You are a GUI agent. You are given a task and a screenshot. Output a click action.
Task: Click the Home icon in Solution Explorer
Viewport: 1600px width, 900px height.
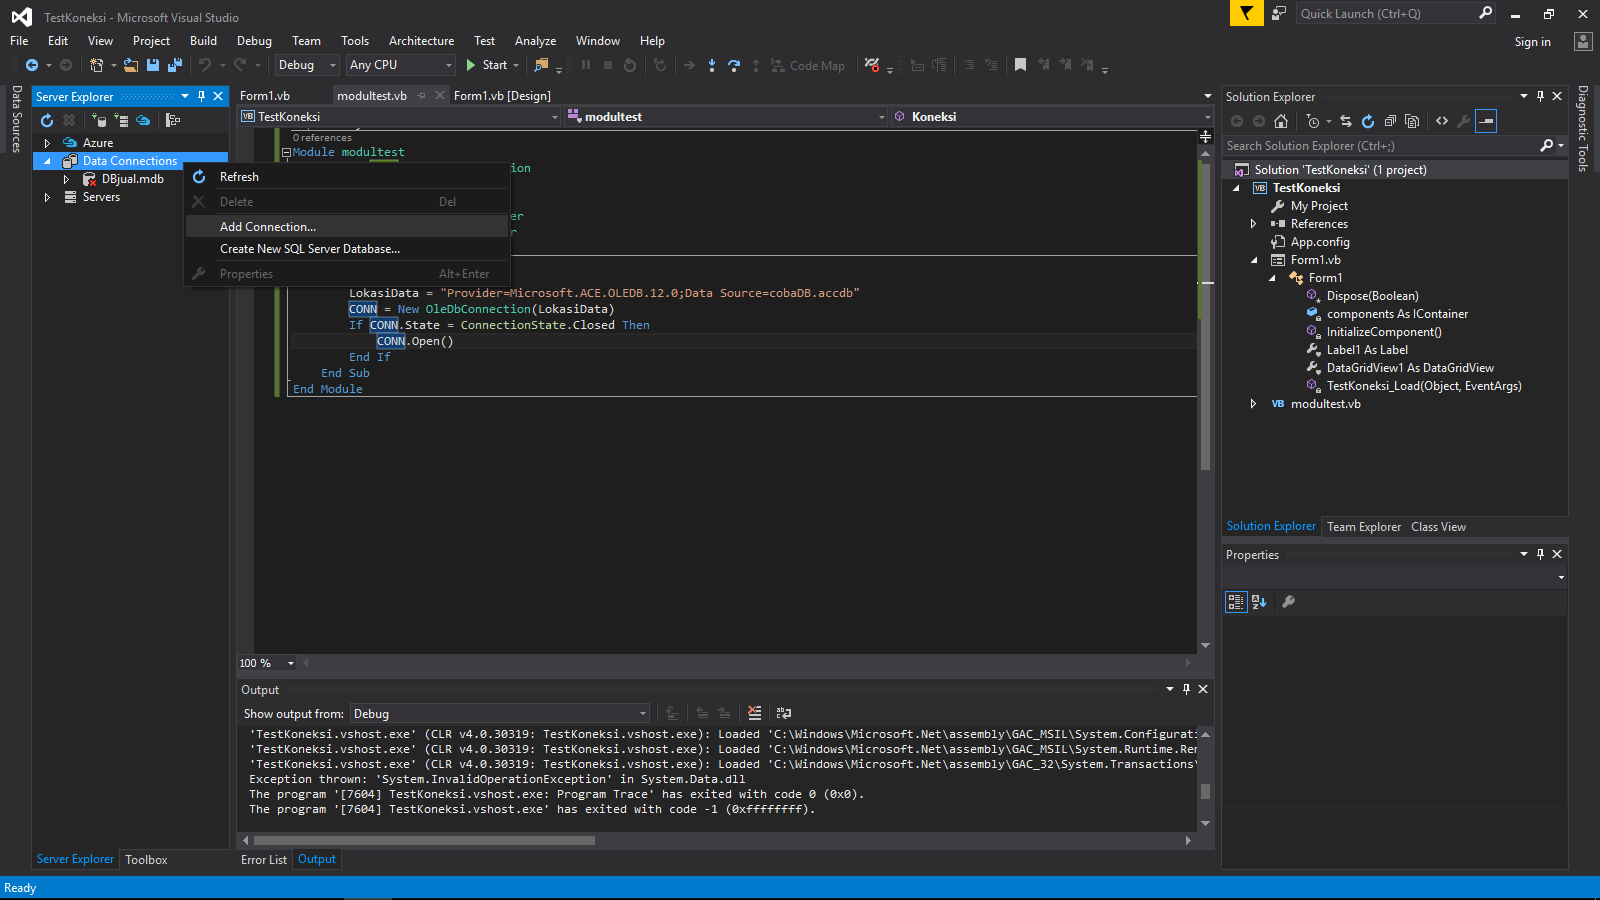1281,121
